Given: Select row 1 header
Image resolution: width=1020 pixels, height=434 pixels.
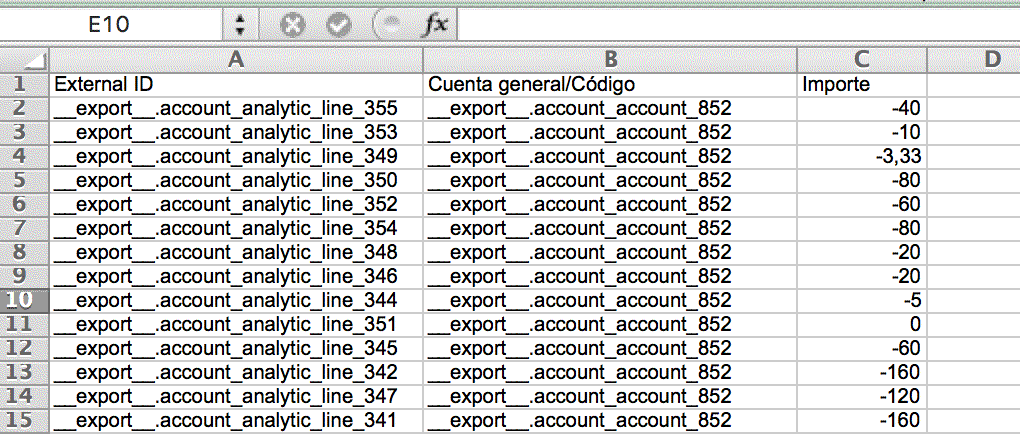Looking at the screenshot, I should tap(24, 85).
